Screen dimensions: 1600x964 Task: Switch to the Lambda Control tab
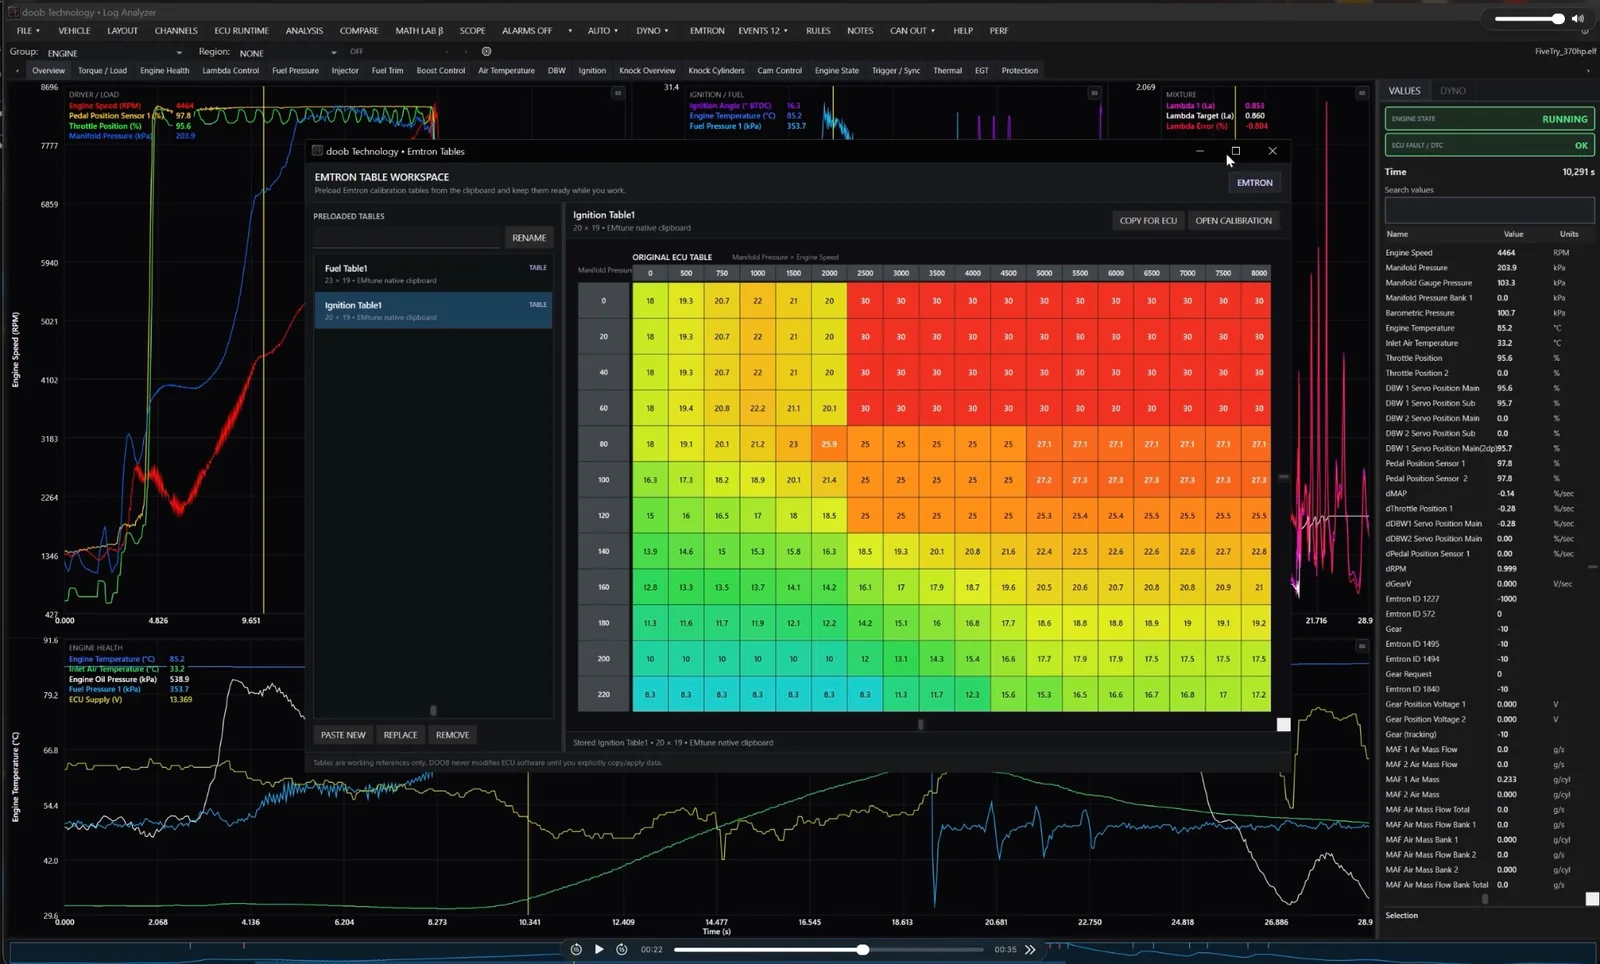pos(230,71)
